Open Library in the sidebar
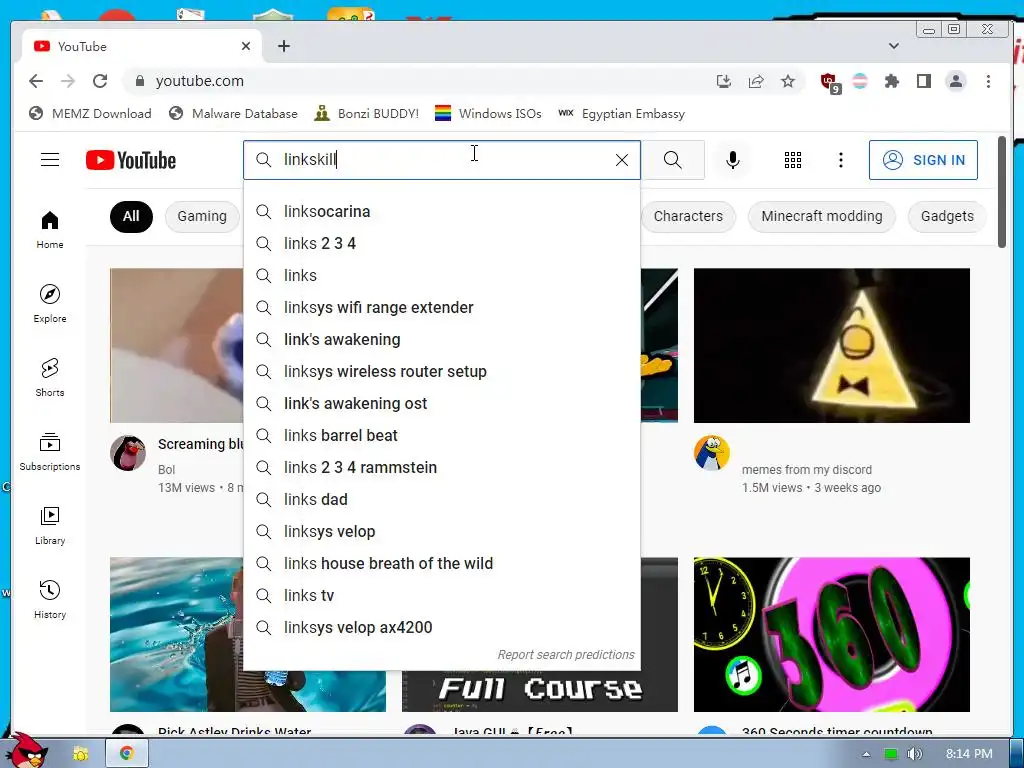 [50, 526]
